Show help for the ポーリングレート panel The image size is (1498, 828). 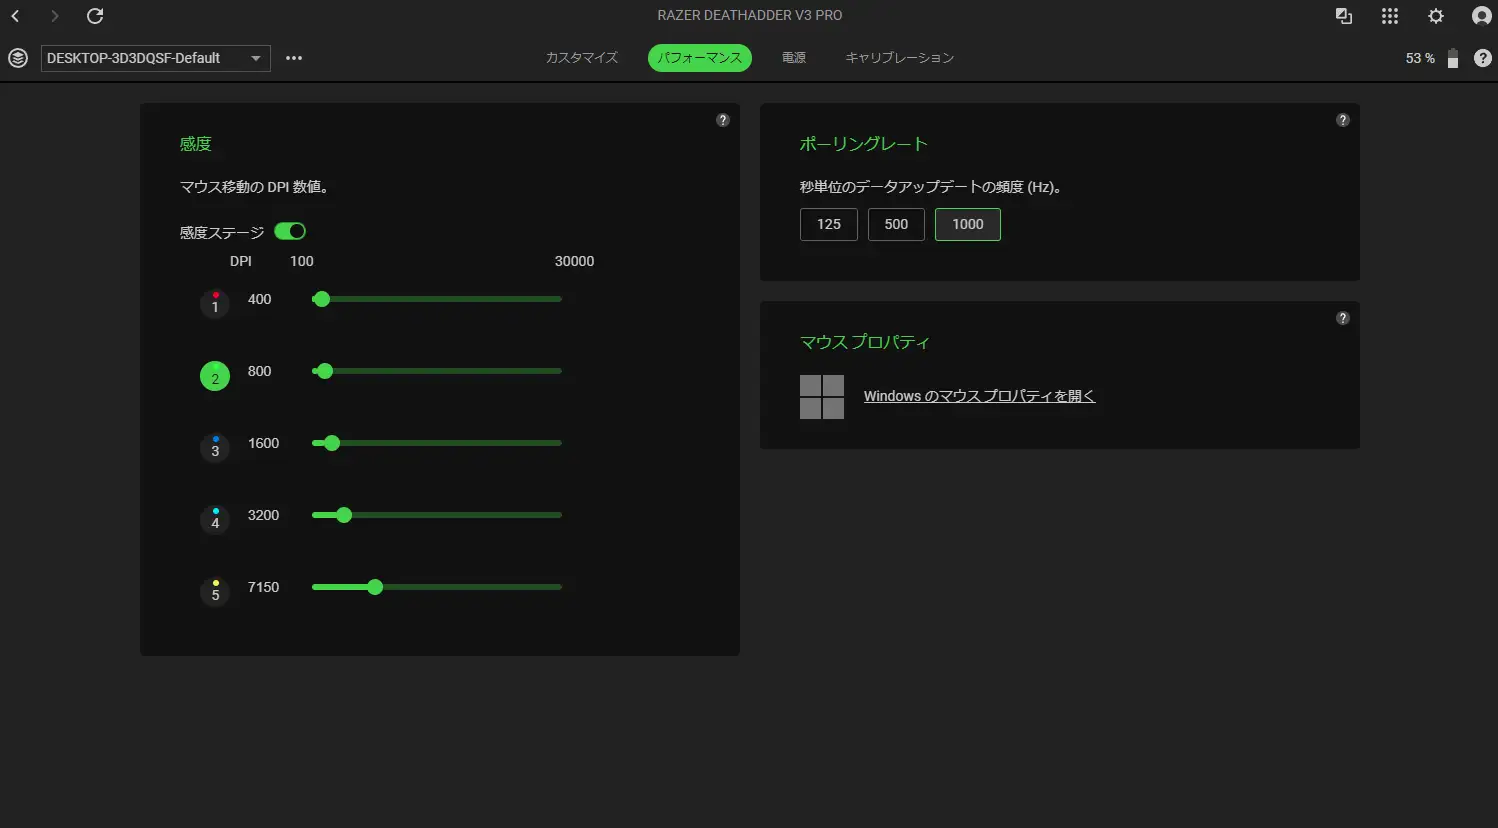click(1343, 120)
